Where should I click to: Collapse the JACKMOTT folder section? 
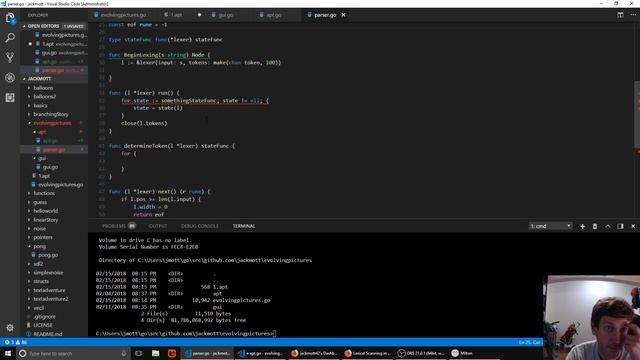54,79
